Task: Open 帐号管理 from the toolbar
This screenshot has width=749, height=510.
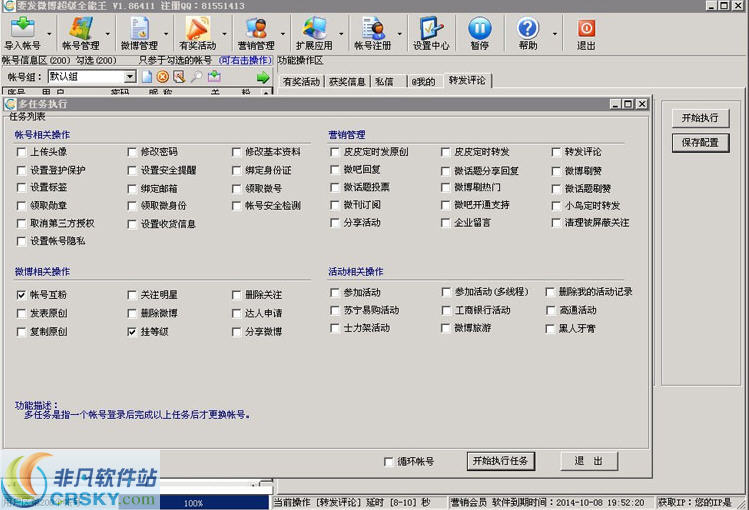Action: (x=80, y=33)
